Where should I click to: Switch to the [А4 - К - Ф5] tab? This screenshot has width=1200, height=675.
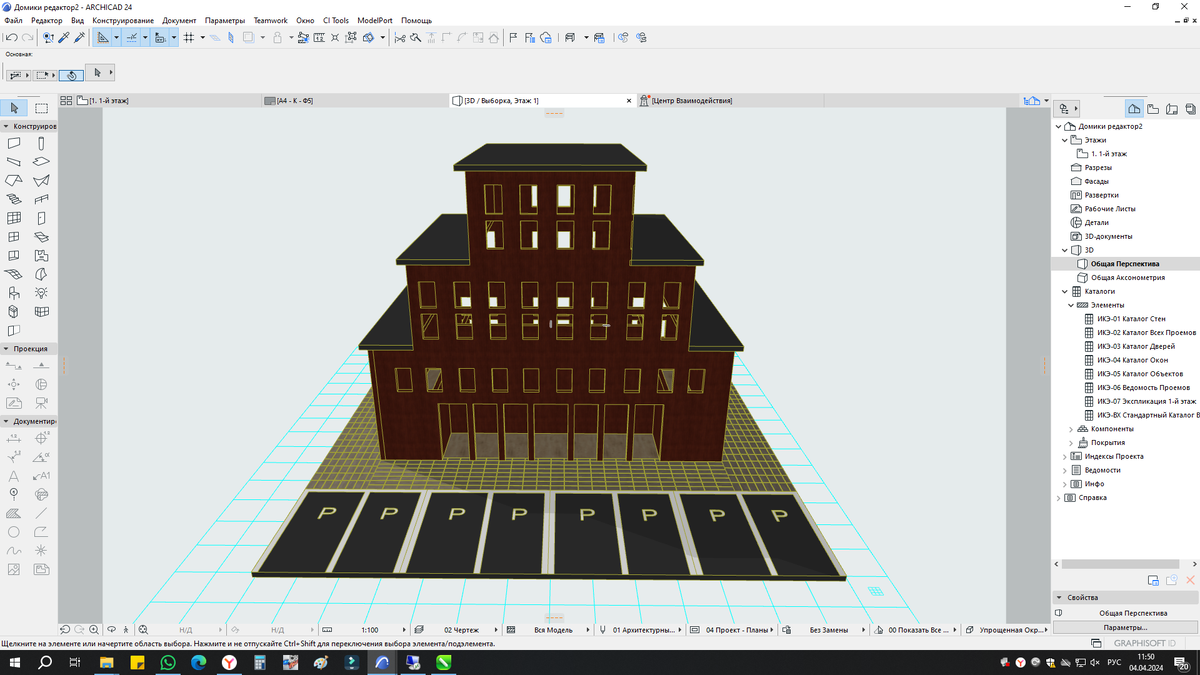(354, 101)
